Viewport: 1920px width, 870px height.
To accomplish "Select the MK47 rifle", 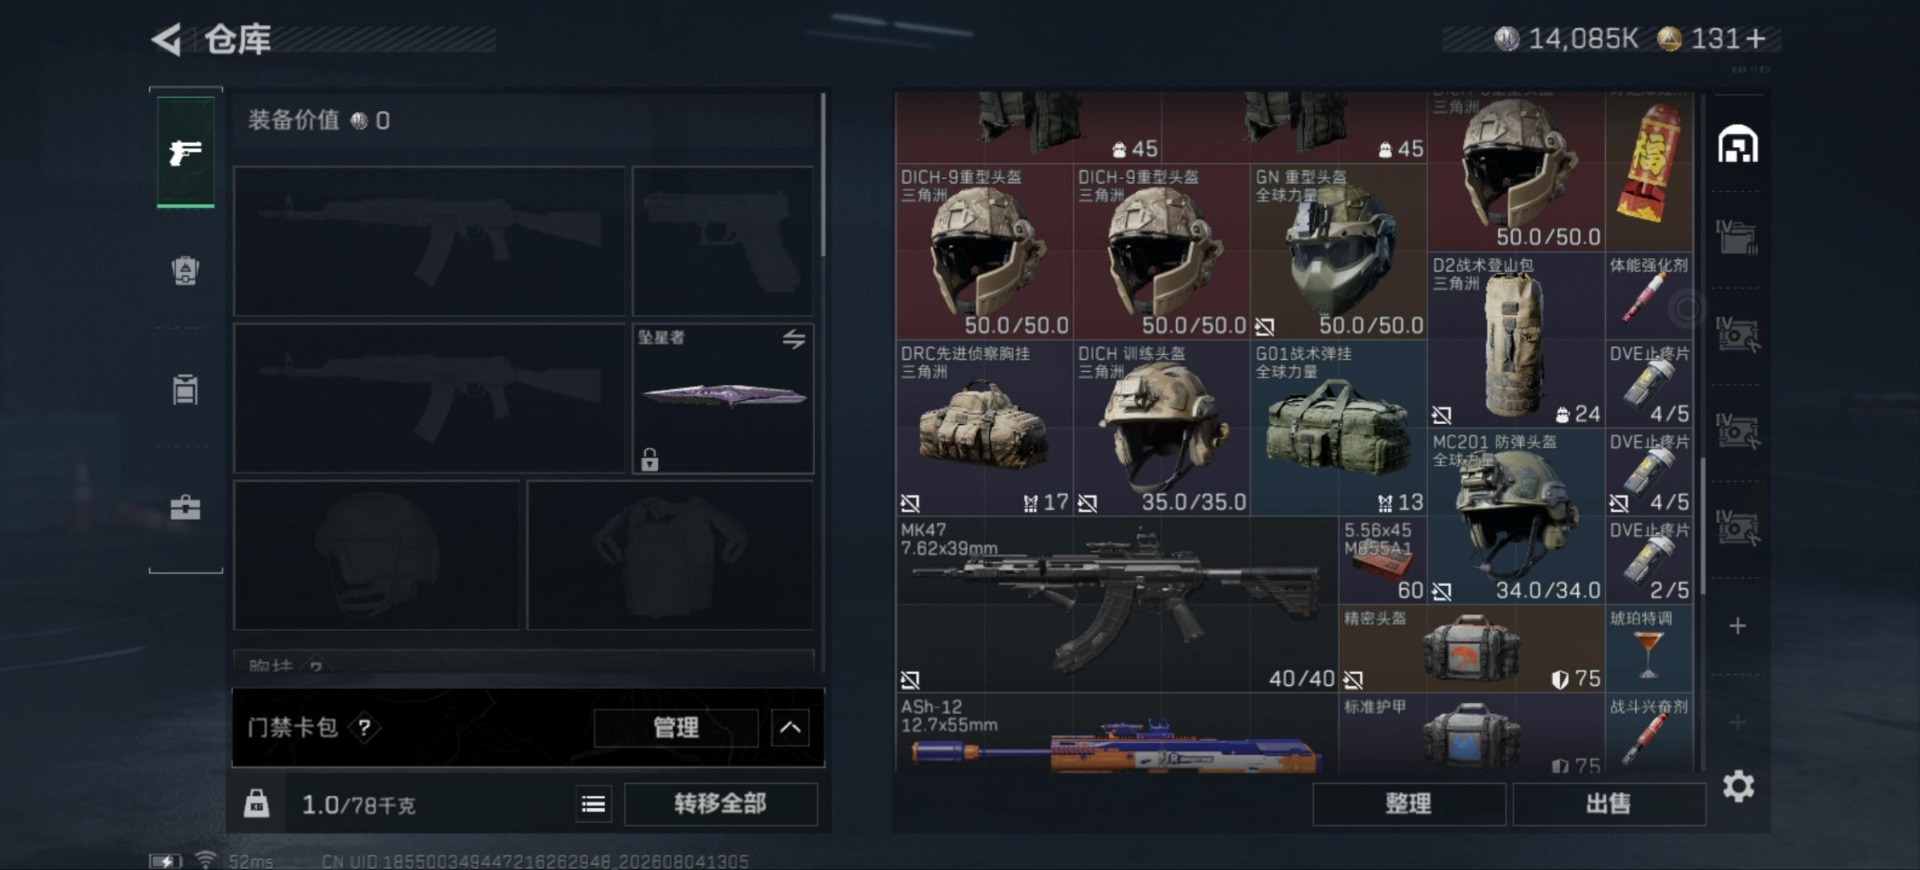I will [1117, 606].
